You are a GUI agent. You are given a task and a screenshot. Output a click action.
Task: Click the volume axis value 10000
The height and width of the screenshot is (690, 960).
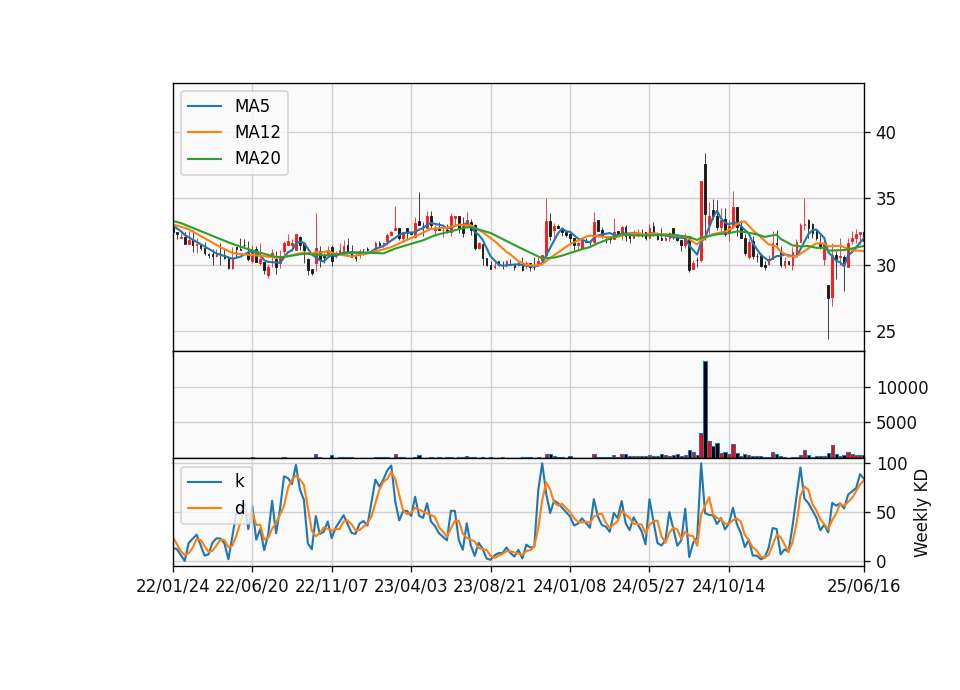point(902,388)
